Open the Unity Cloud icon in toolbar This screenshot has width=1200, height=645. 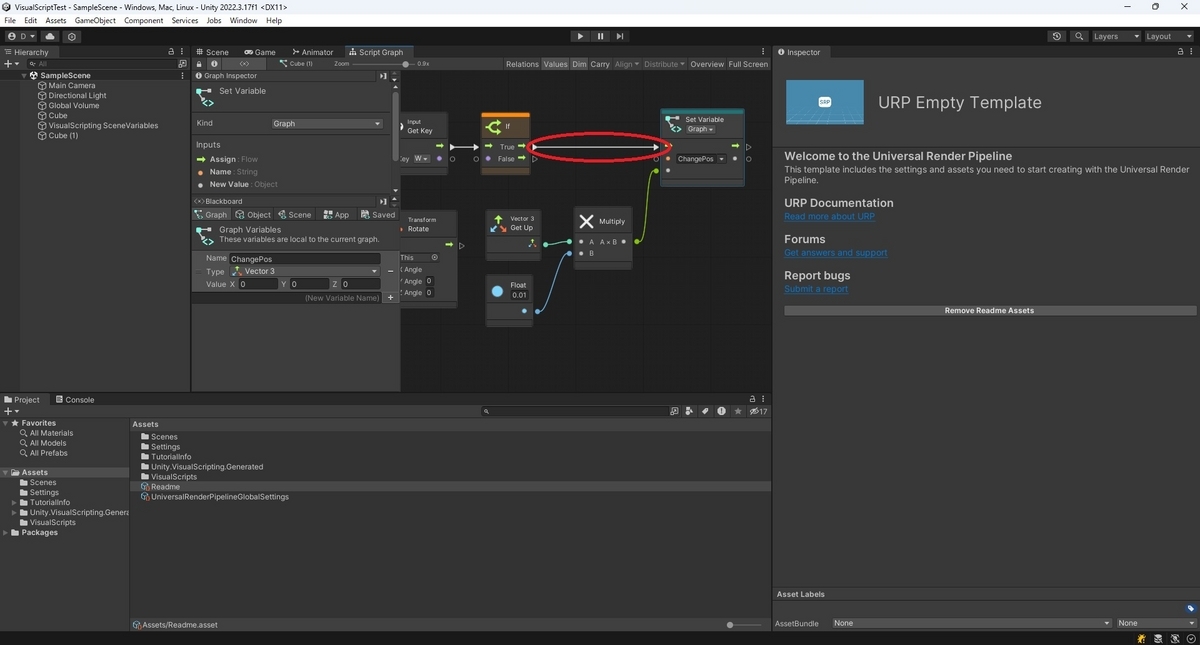pos(50,36)
